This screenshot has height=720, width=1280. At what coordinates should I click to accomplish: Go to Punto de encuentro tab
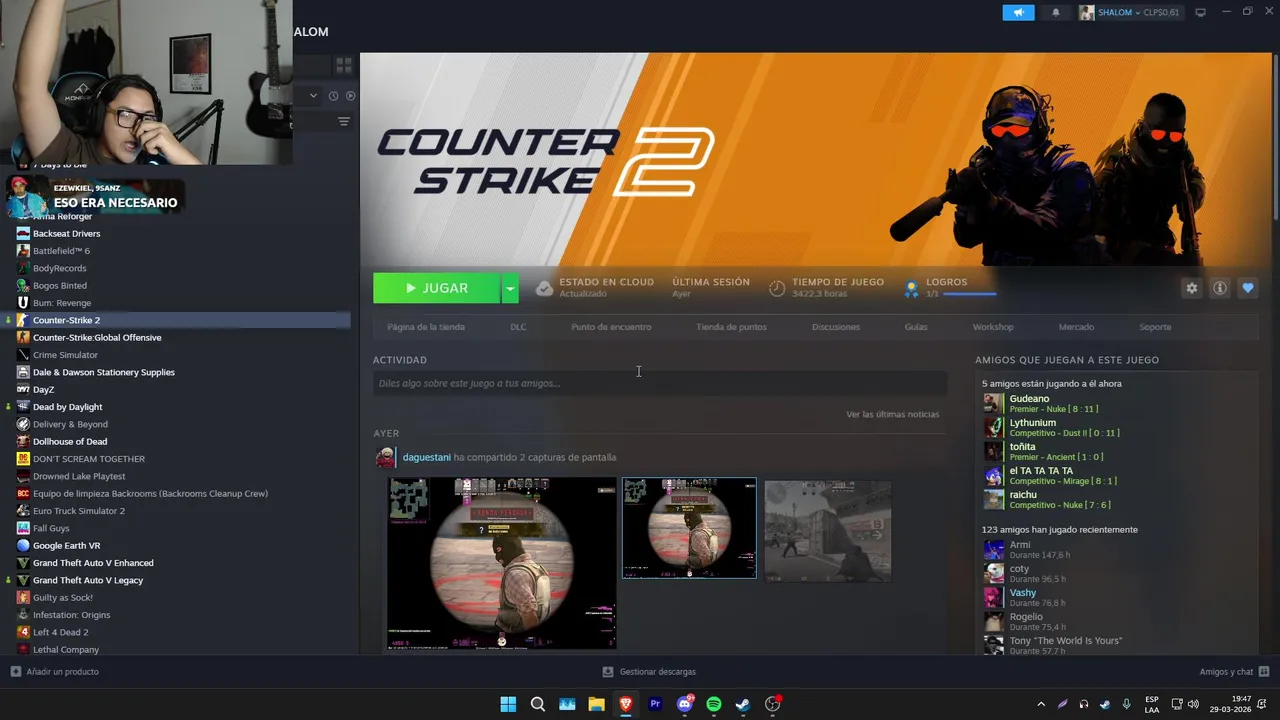point(611,327)
